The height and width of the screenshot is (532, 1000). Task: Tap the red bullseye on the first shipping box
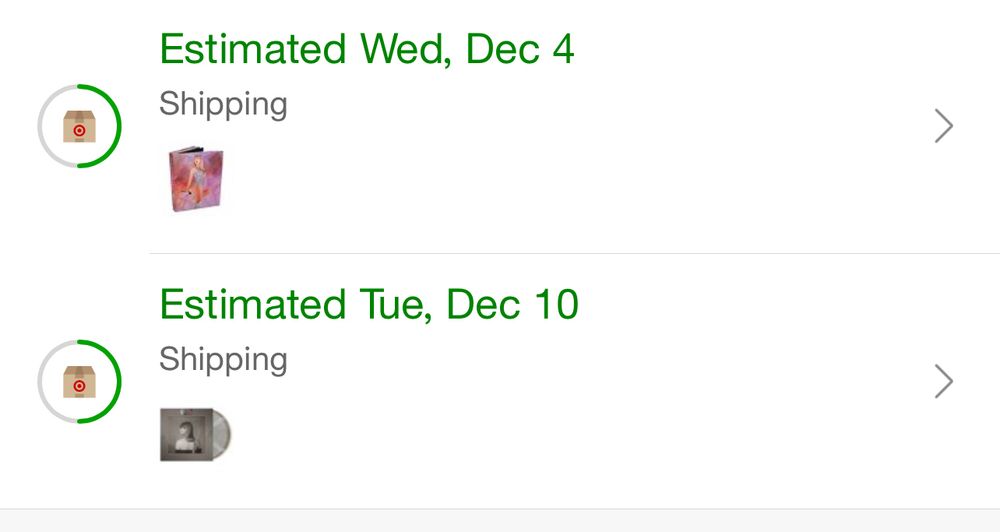pos(79,131)
